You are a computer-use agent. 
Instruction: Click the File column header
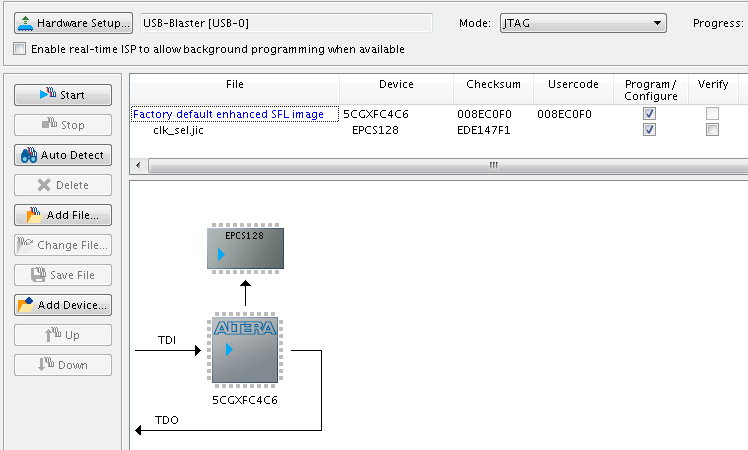point(235,90)
